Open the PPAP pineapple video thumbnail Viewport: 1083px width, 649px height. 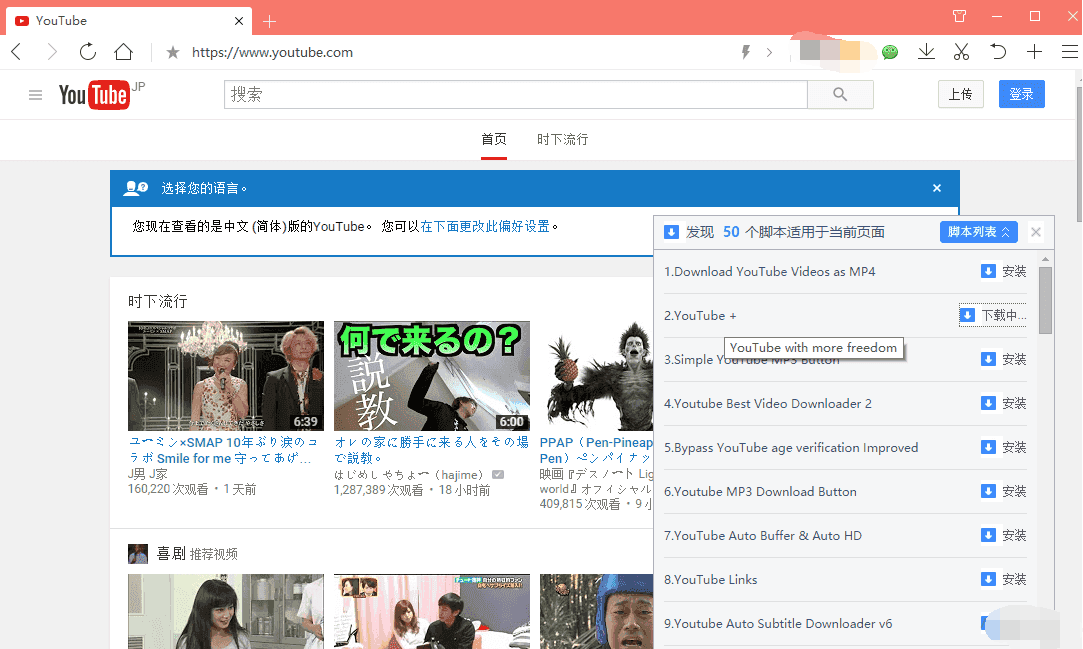596,376
